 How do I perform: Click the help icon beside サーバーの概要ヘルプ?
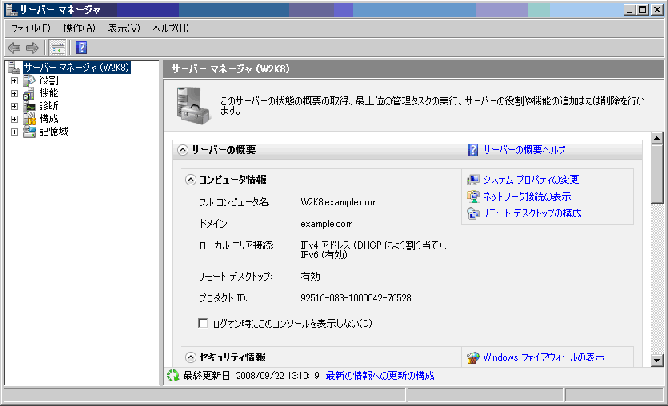473,150
